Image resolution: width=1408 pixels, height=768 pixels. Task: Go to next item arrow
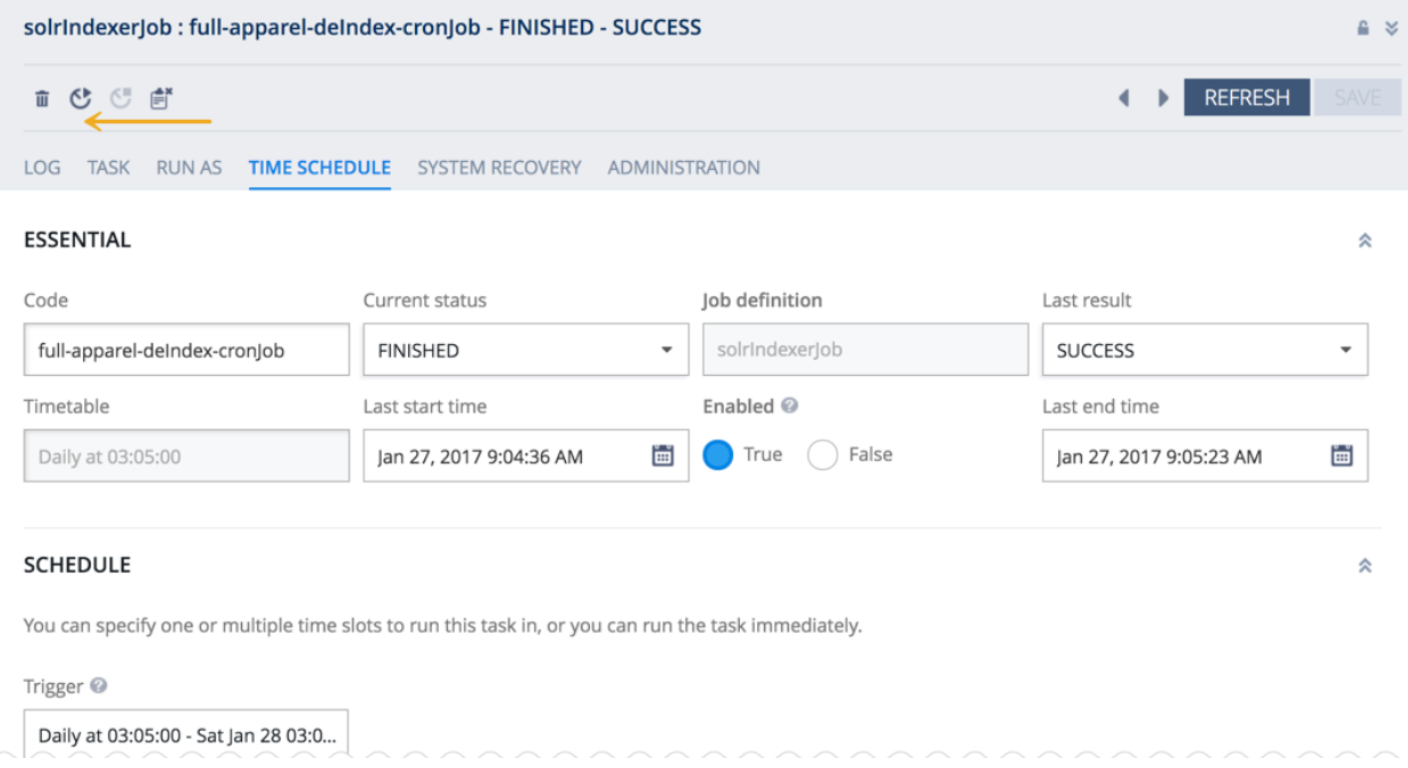(1163, 98)
